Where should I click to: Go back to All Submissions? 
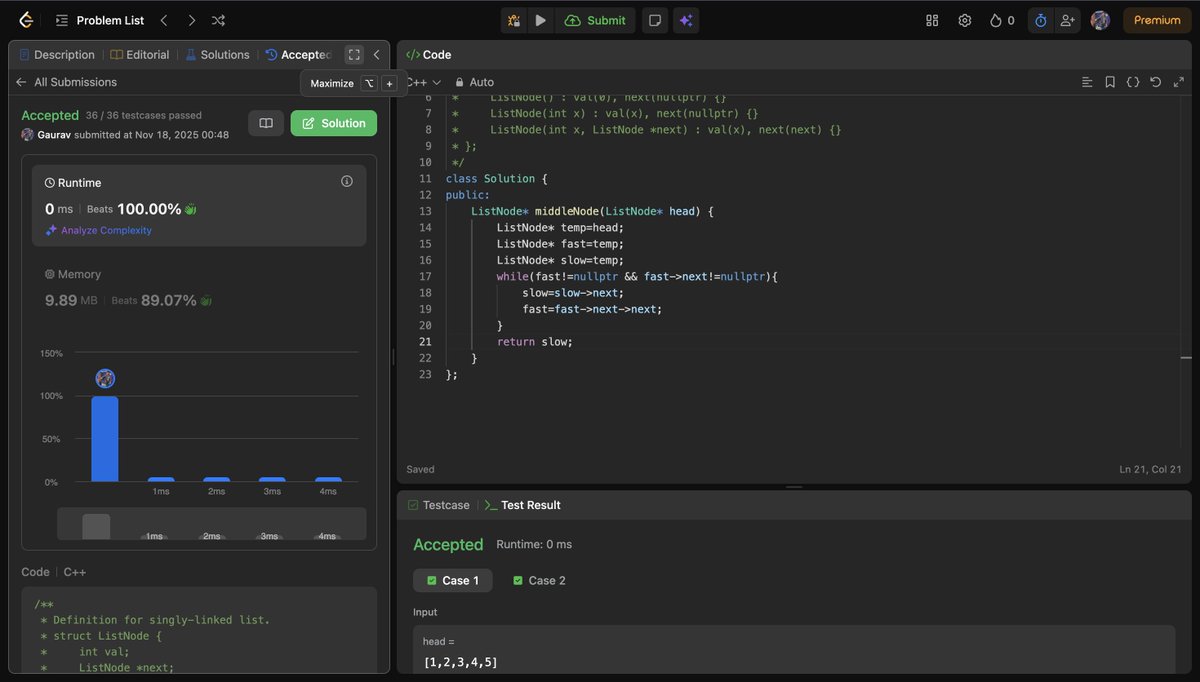coord(66,82)
